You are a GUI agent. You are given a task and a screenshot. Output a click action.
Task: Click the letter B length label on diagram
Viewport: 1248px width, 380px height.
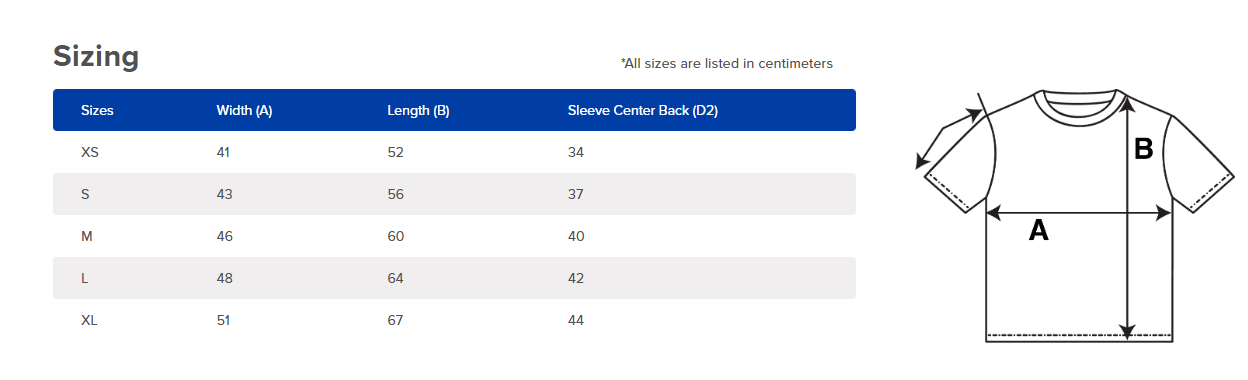[x=1143, y=149]
